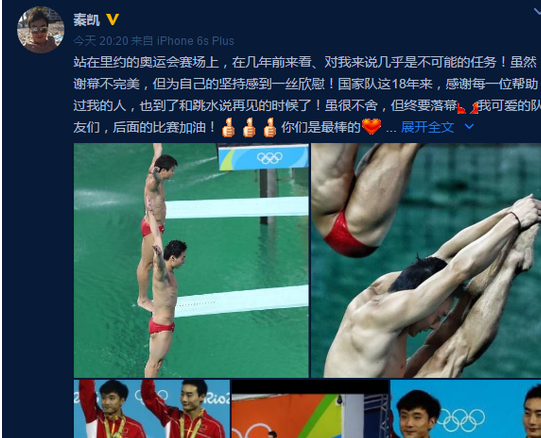
Task: Click the chevron beside 展开全文
Action: tap(469, 127)
